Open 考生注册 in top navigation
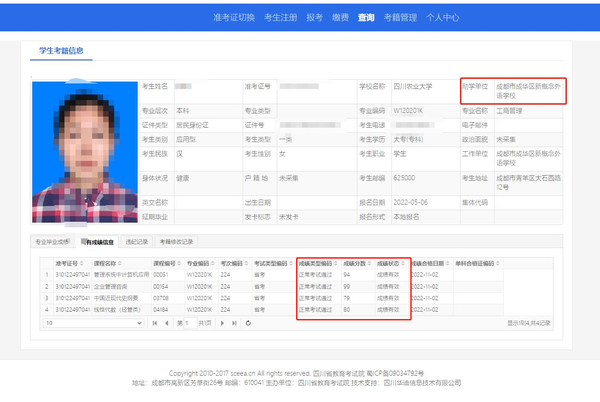 (x=280, y=17)
